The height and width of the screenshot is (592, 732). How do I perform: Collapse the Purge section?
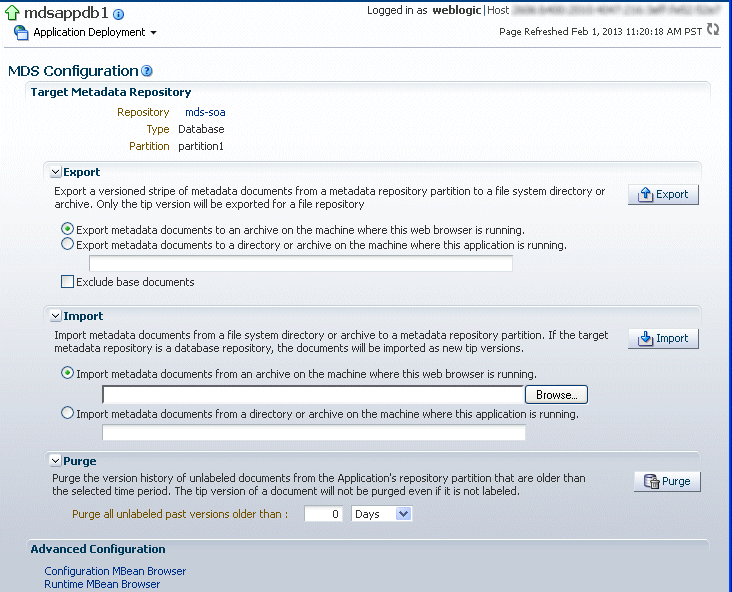coord(56,461)
